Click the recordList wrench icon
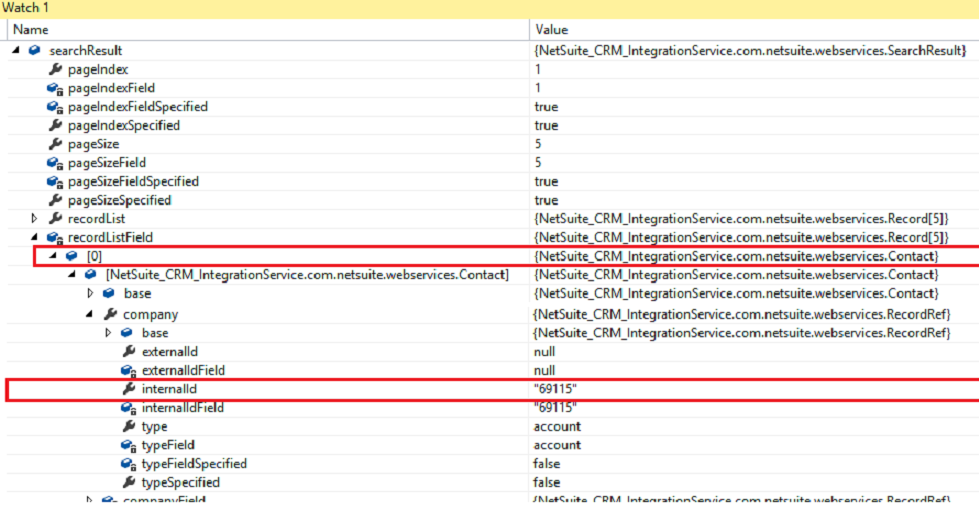 click(55, 219)
